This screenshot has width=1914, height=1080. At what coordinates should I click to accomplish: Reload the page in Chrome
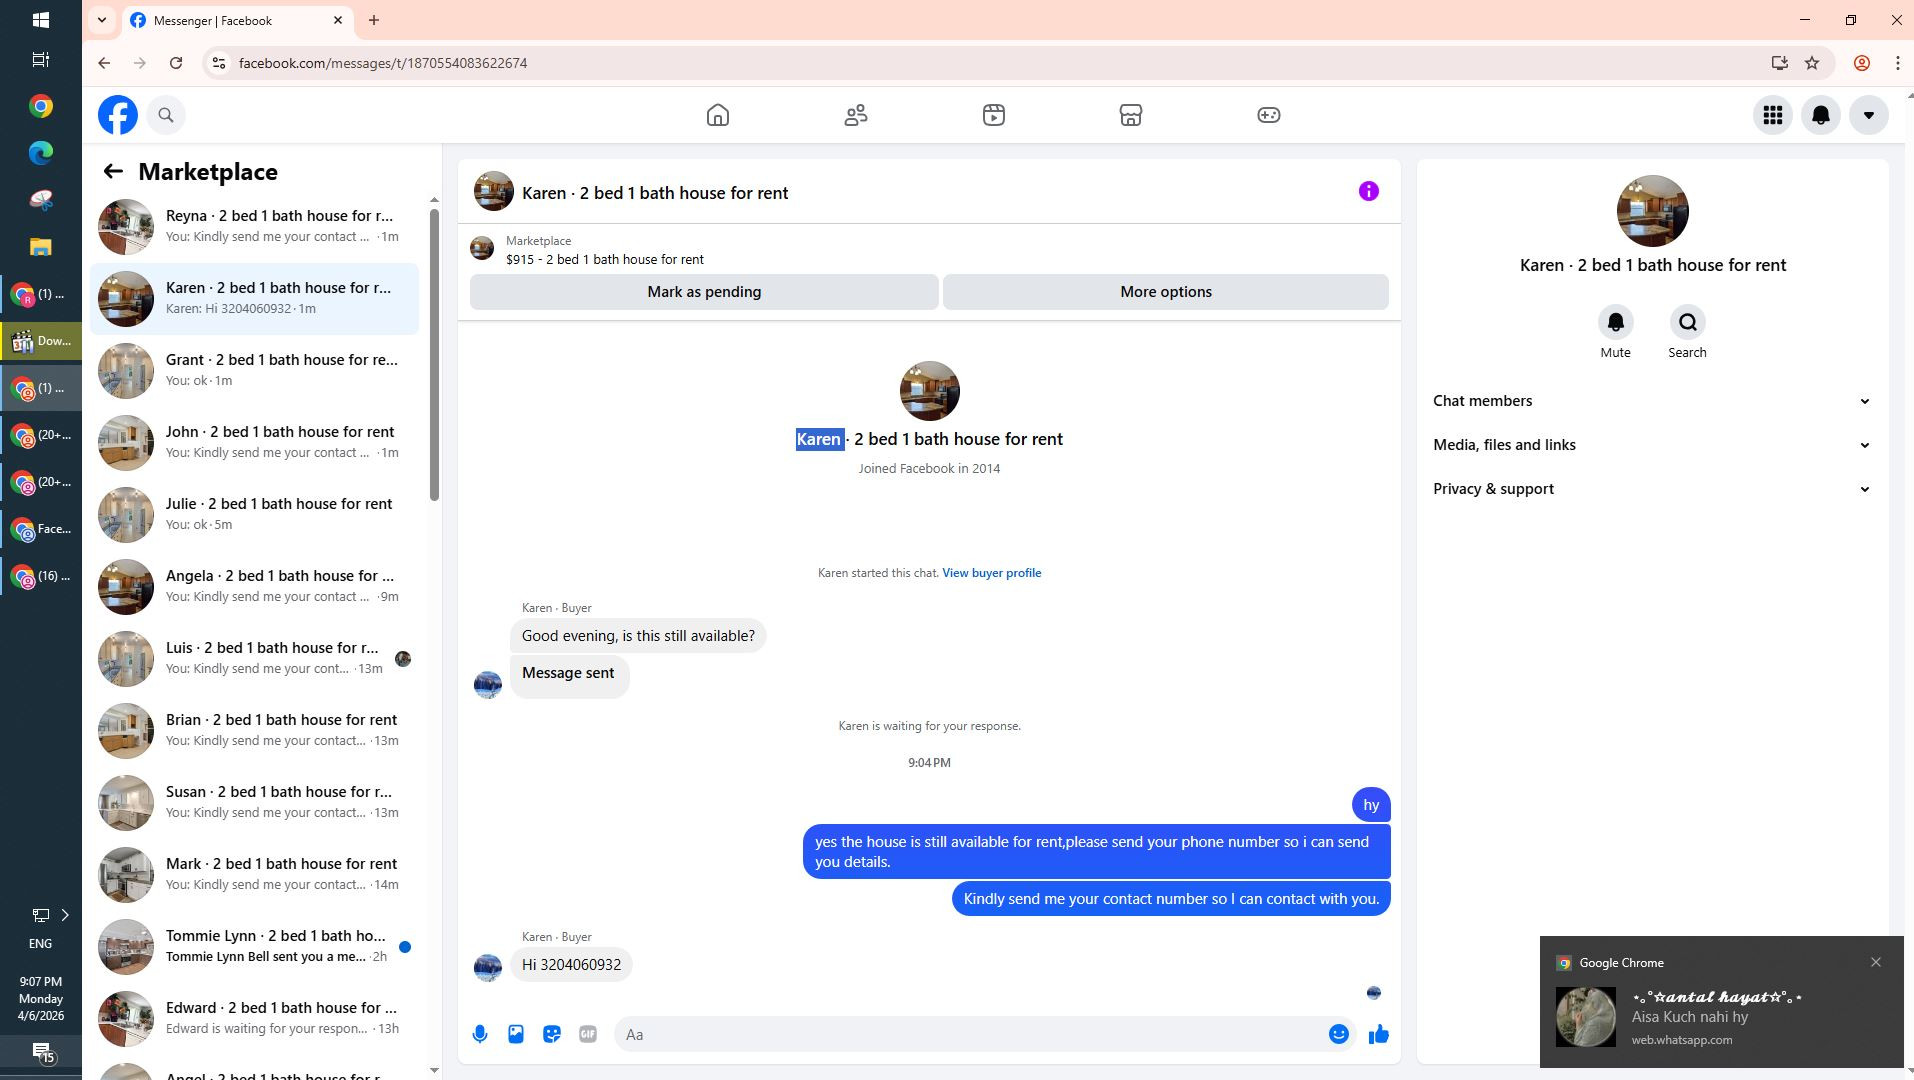[176, 63]
